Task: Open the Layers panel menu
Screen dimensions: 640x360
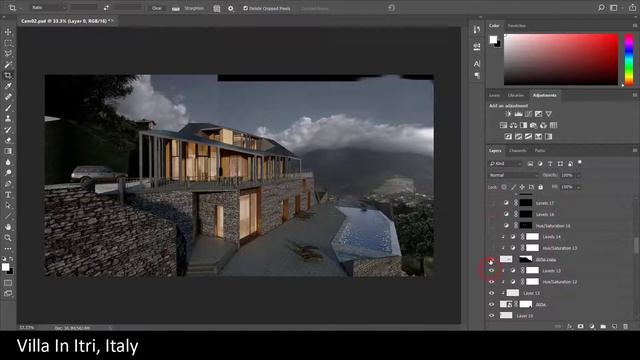Action: click(635, 150)
